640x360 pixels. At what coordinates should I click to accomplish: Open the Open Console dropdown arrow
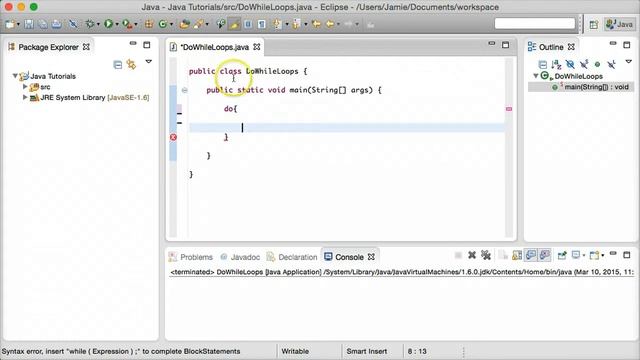pos(603,256)
